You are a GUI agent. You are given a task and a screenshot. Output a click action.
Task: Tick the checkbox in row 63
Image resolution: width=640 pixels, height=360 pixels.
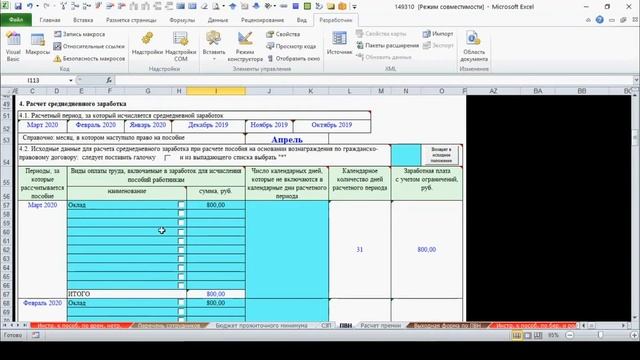pos(181,259)
